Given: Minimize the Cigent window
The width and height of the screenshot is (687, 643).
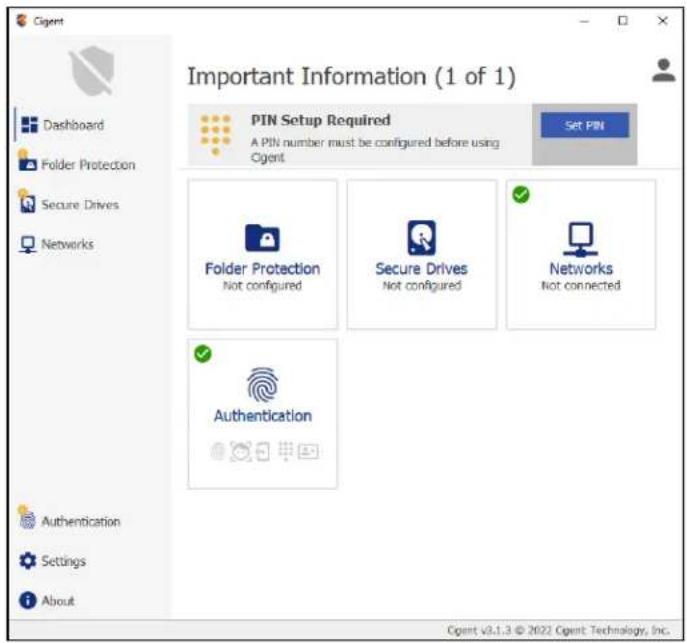Looking at the screenshot, I should [584, 21].
